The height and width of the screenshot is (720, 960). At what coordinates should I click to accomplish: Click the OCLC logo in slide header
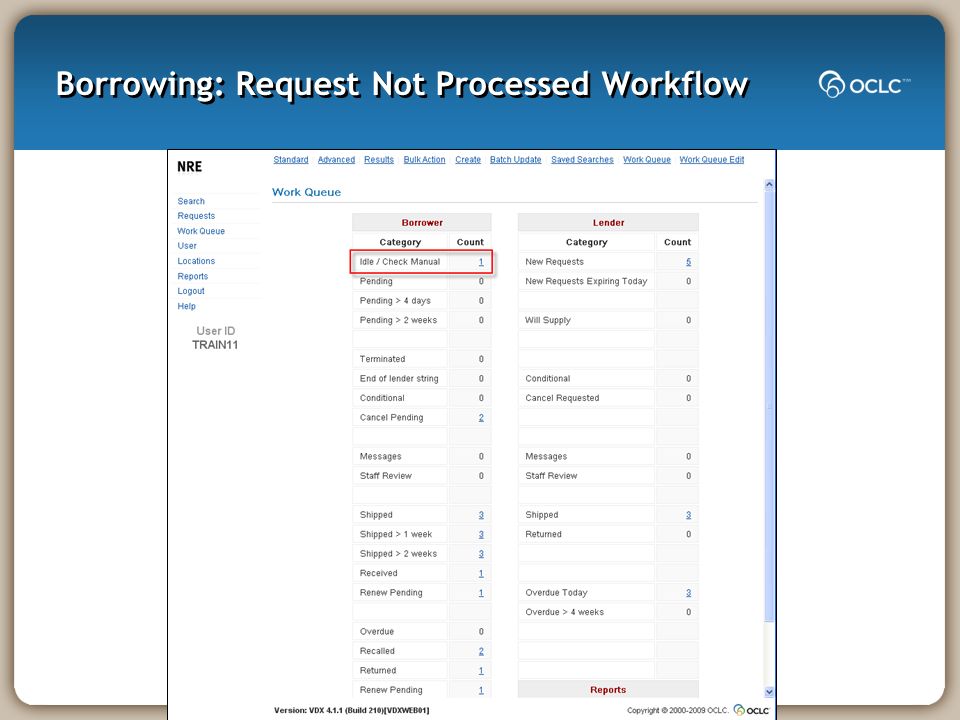coord(864,84)
